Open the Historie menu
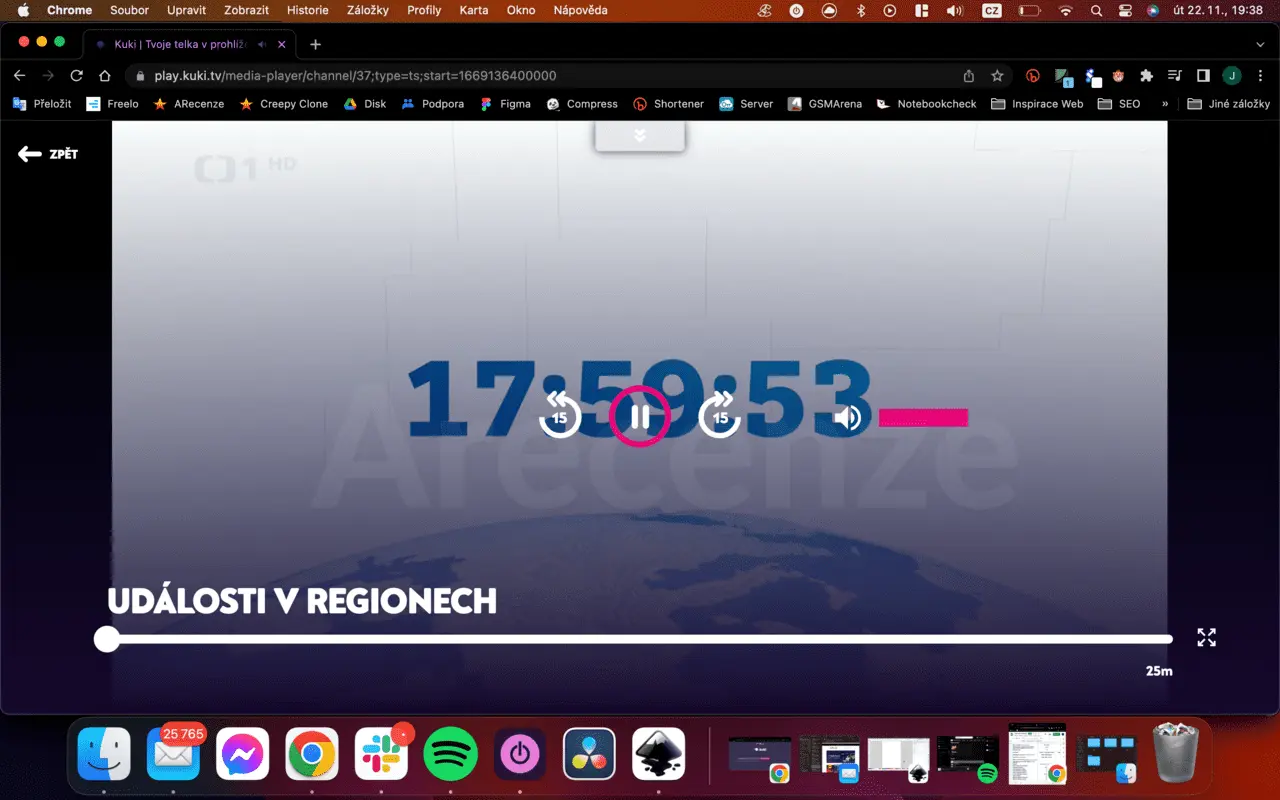Viewport: 1280px width, 800px height. coord(308,10)
